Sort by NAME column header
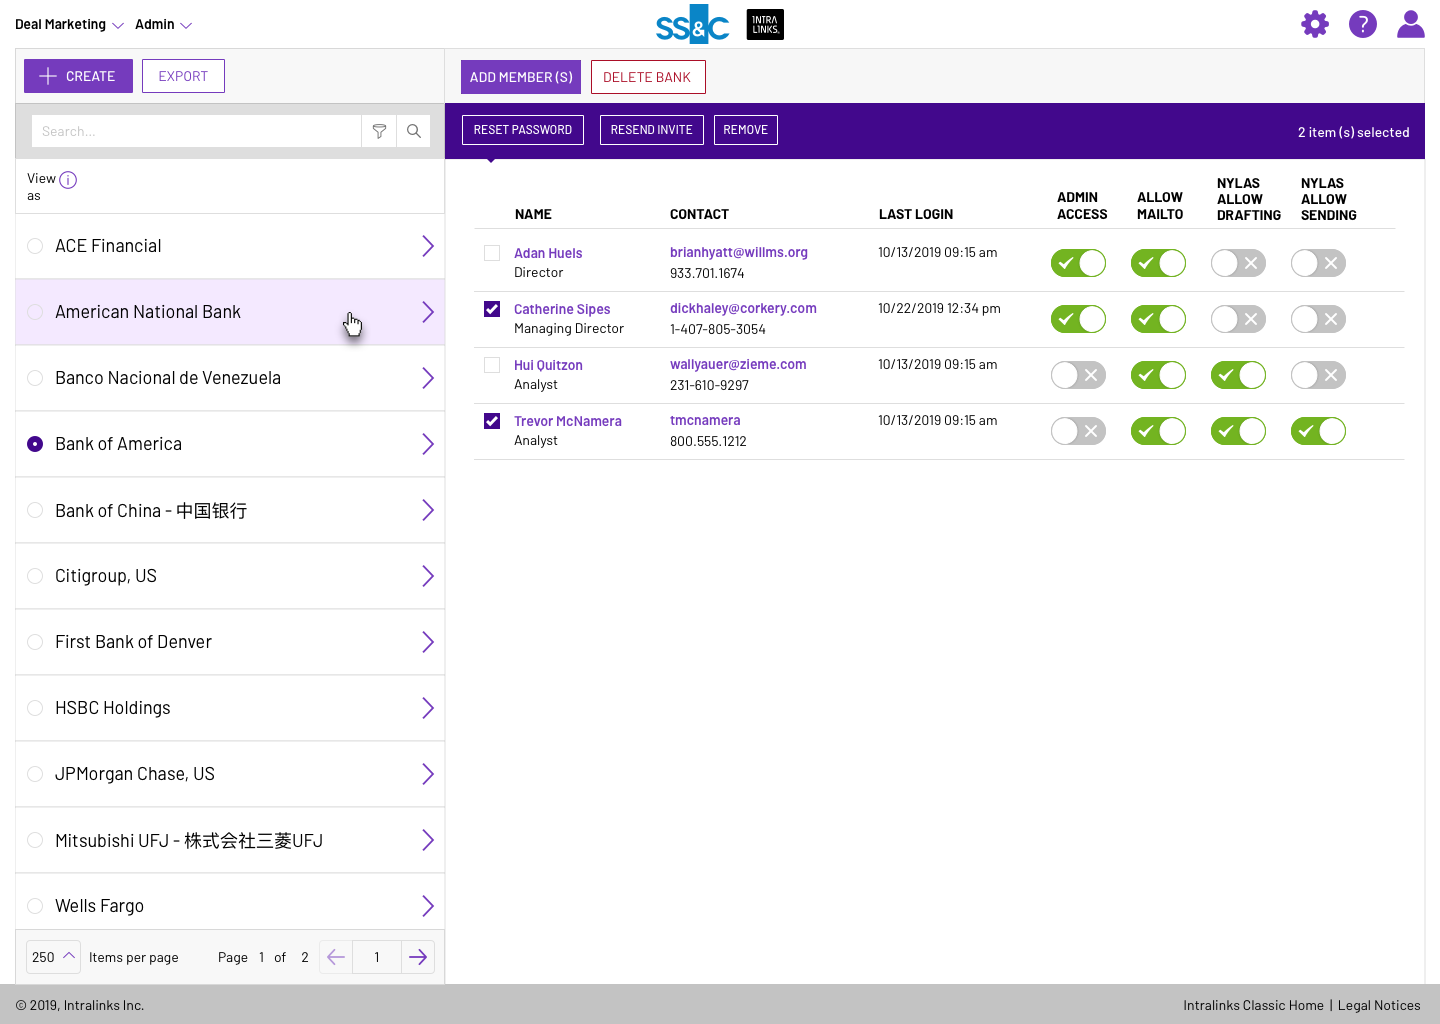The height and width of the screenshot is (1024, 1440). pos(533,214)
